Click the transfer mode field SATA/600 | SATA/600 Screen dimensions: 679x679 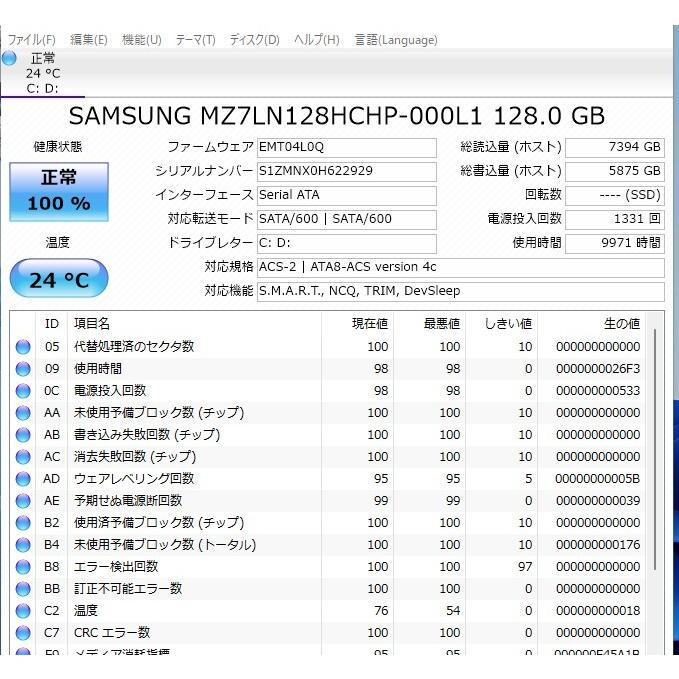point(346,220)
